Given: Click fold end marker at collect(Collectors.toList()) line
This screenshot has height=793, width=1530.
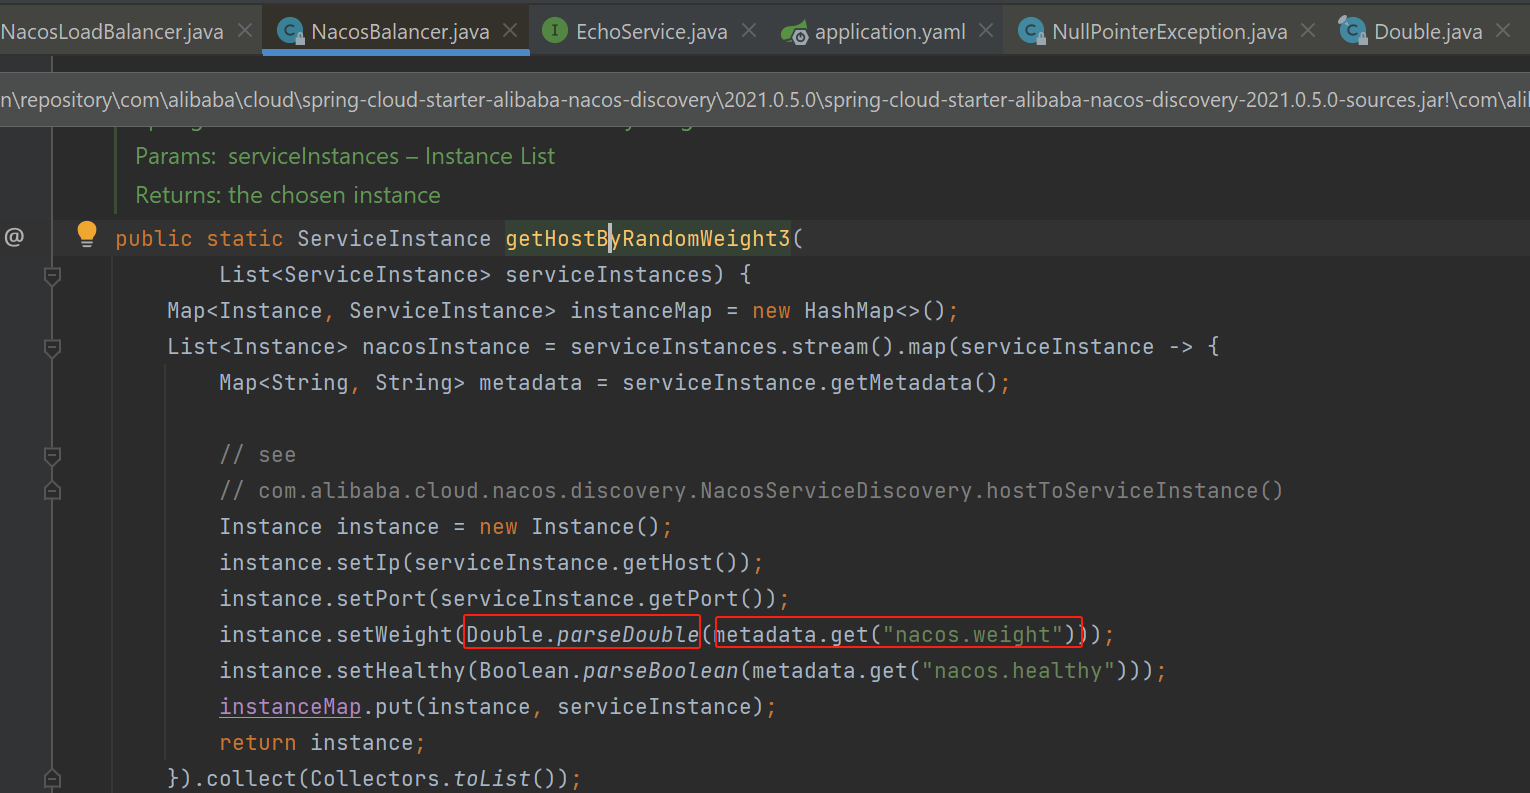Looking at the screenshot, I should point(53,779).
